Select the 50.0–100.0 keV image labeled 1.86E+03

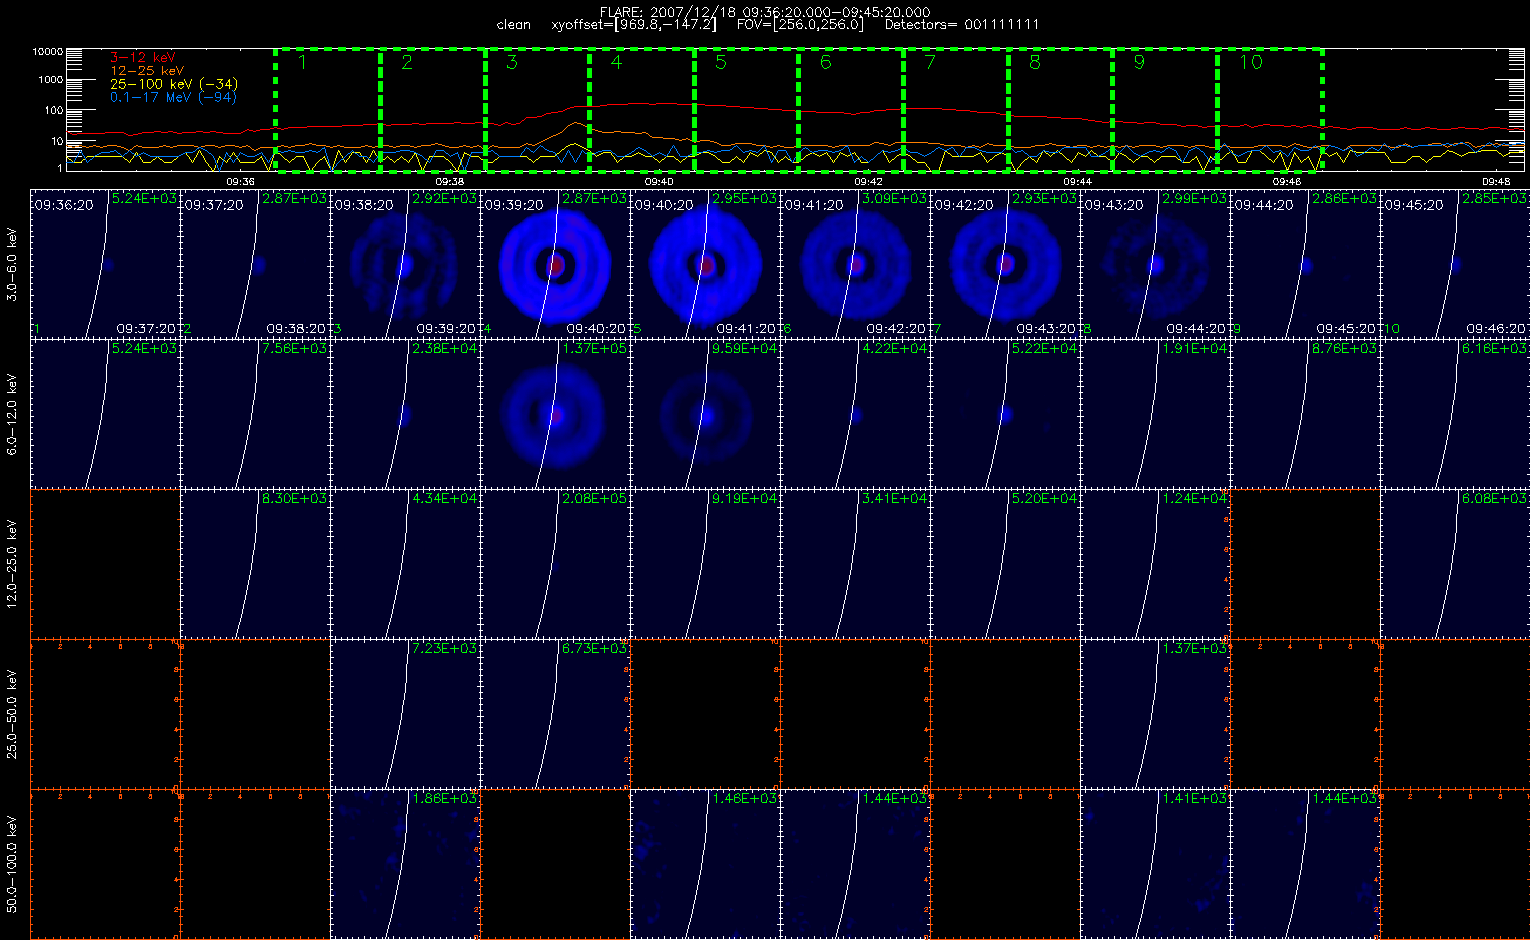[x=405, y=863]
